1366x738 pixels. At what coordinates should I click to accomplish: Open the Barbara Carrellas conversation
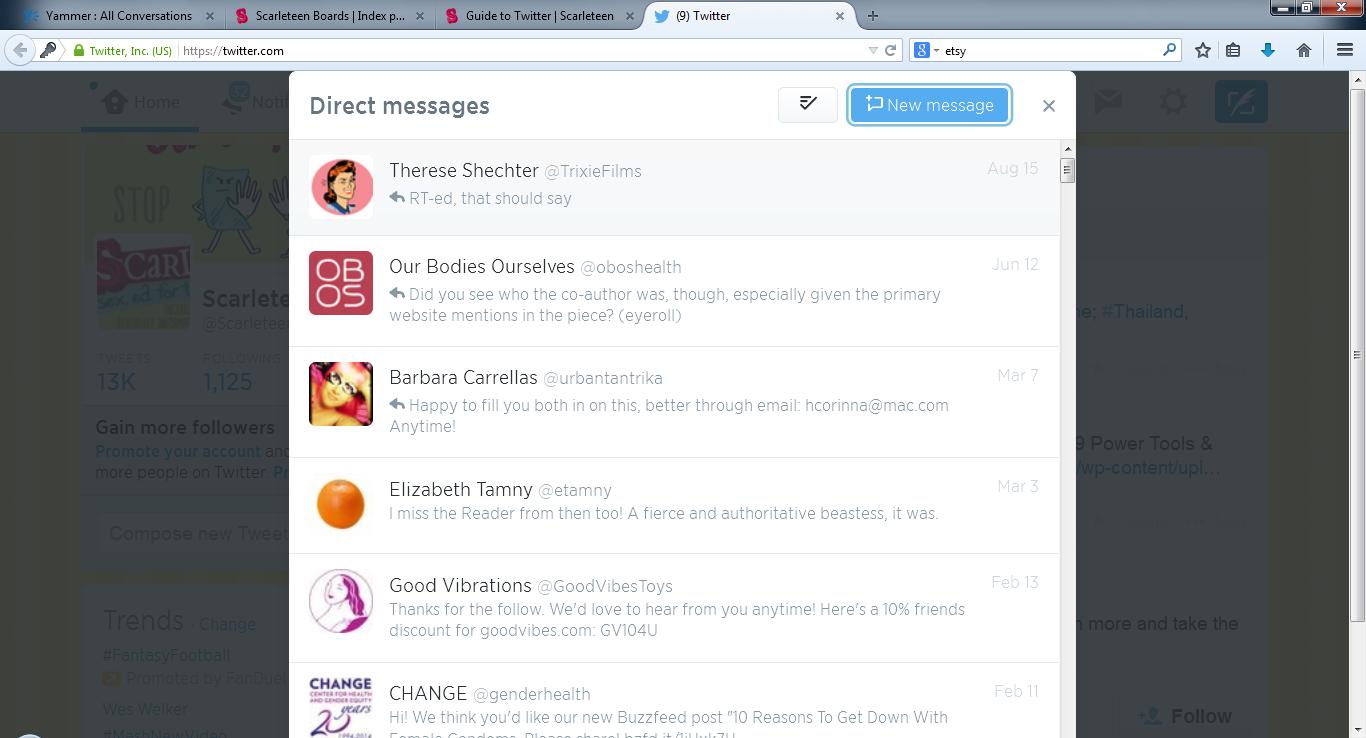(x=674, y=402)
